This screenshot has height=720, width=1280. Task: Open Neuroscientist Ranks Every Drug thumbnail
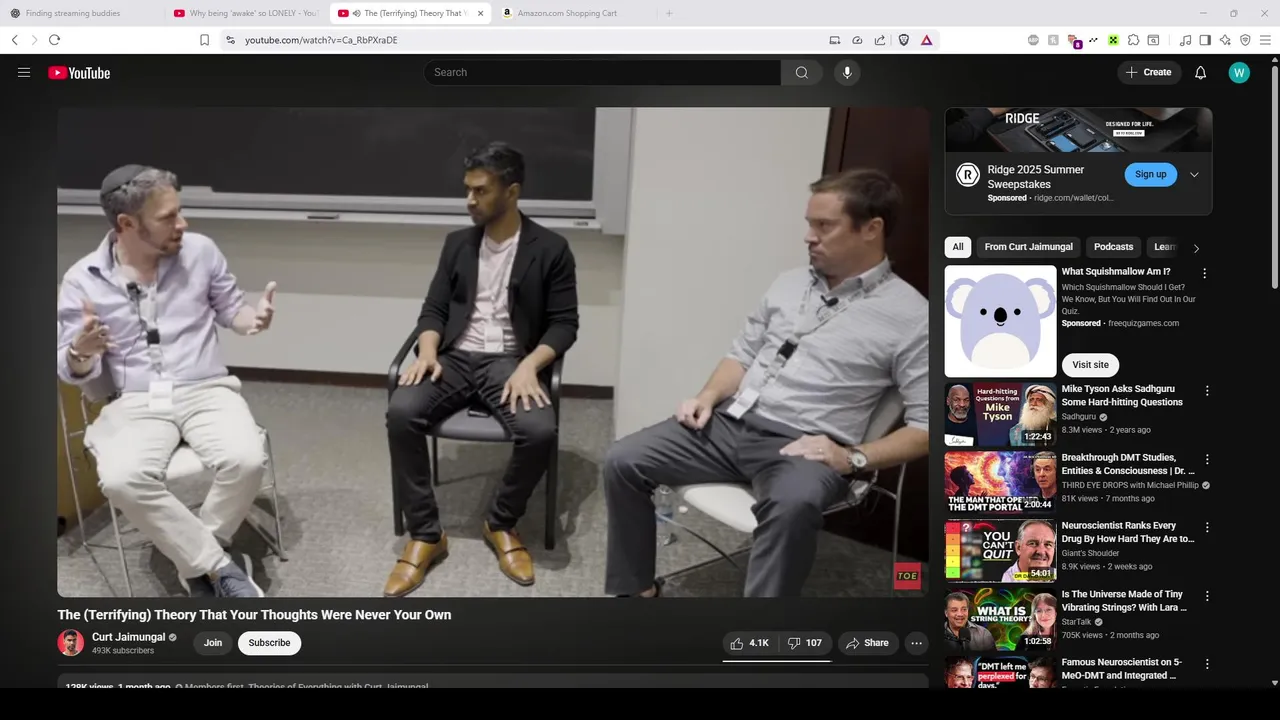1000,550
